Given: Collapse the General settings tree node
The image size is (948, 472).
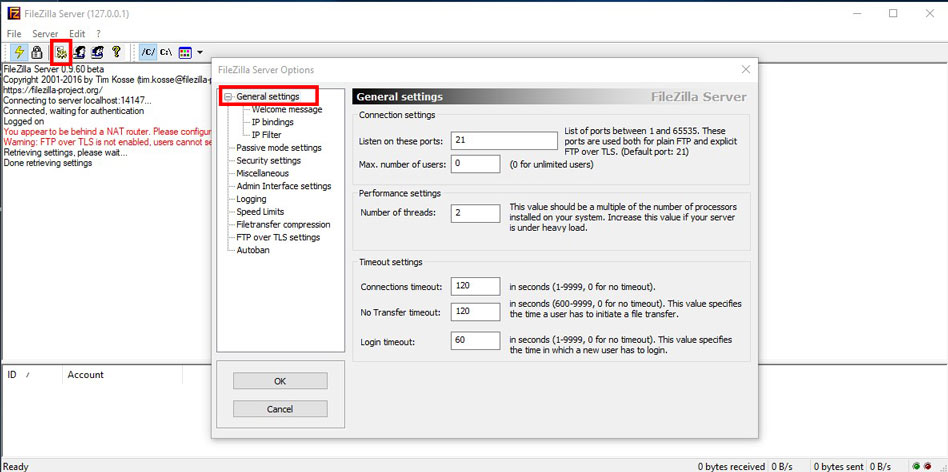Looking at the screenshot, I should (x=228, y=97).
